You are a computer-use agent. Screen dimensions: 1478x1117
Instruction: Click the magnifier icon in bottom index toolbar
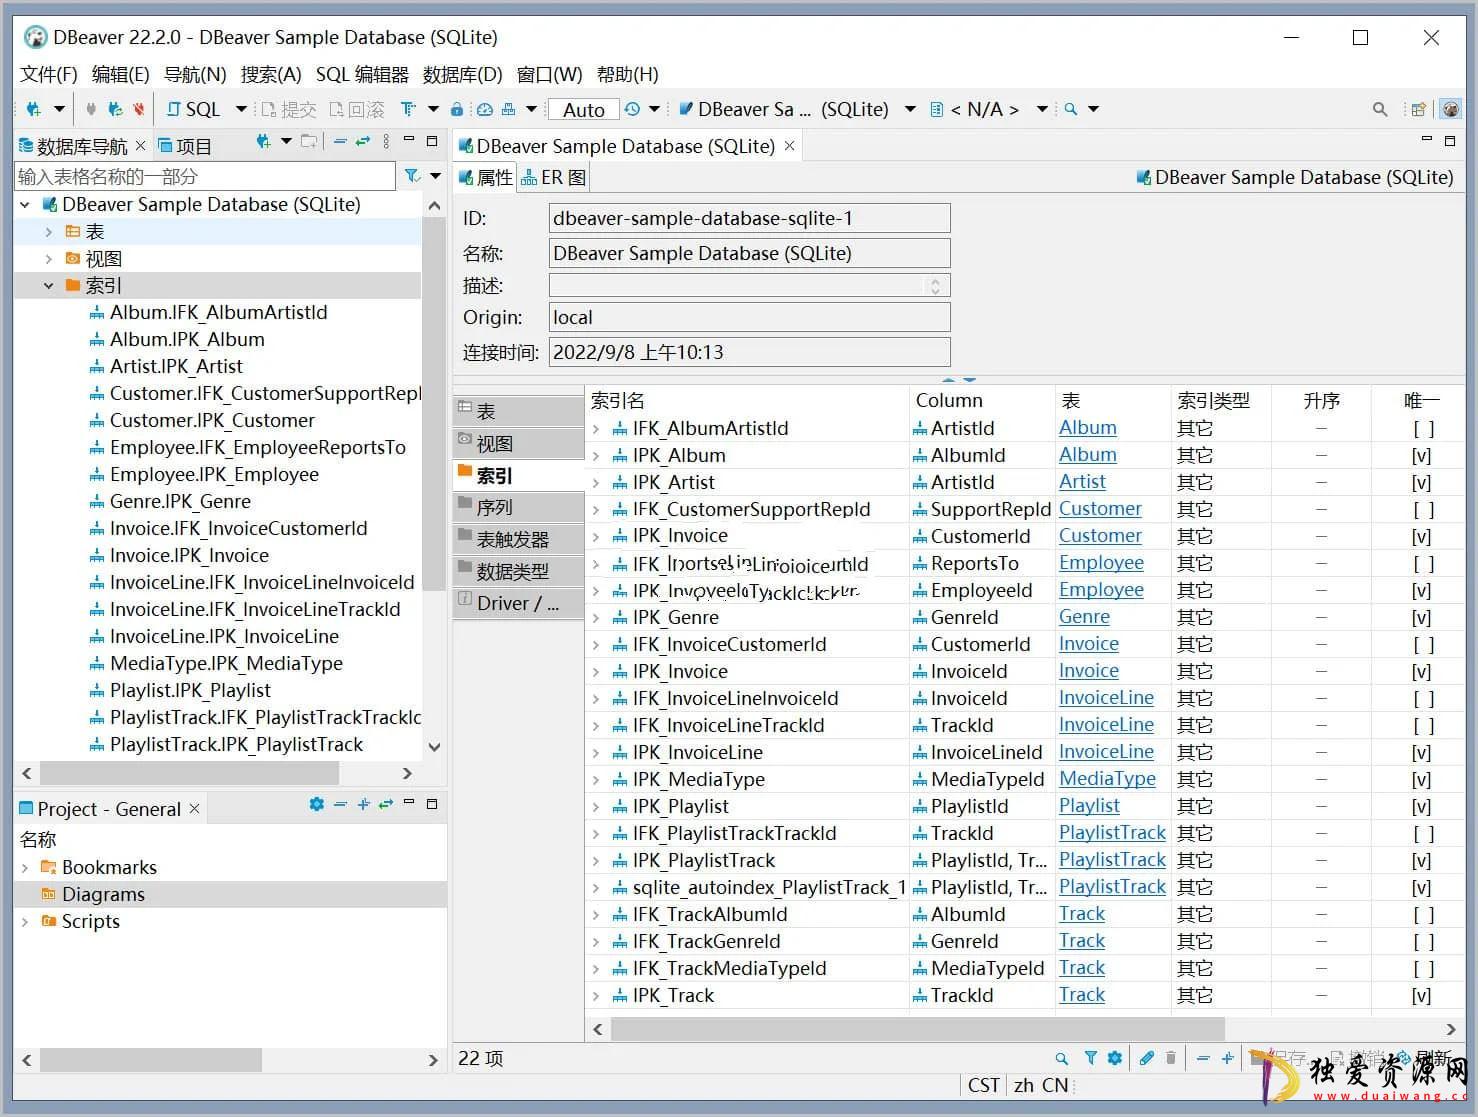coord(1061,1058)
